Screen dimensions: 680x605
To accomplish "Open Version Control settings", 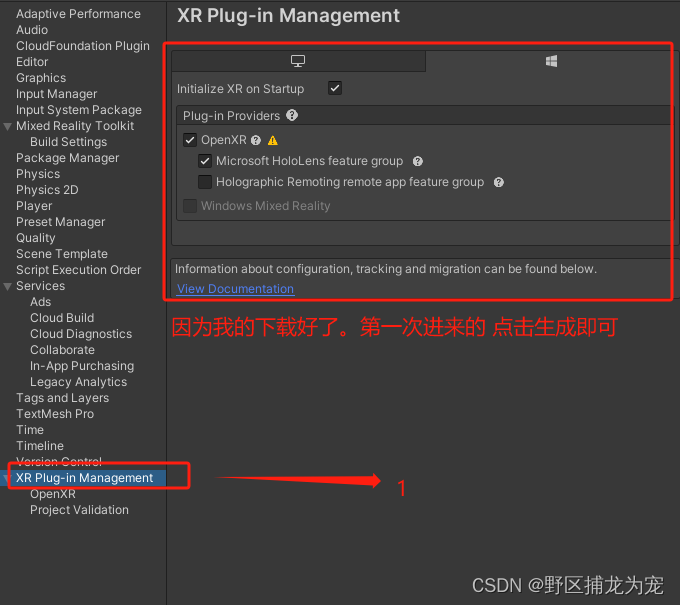I will point(59,461).
